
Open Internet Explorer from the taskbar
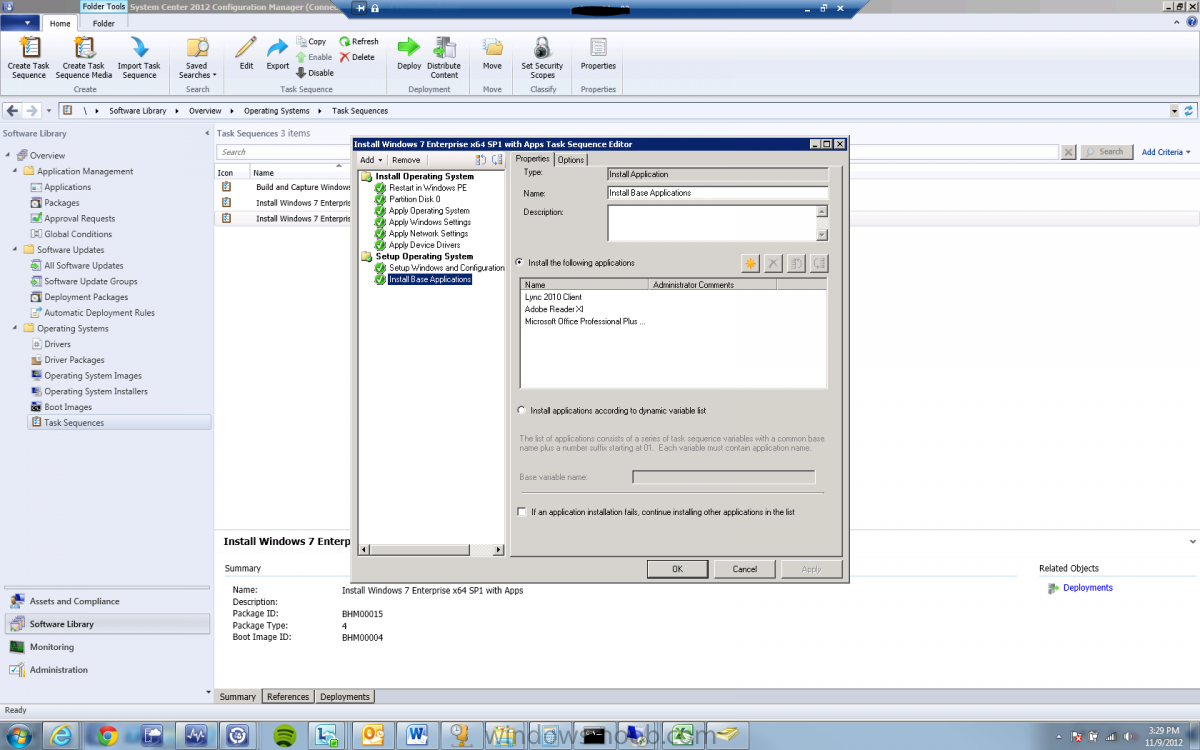pyautogui.click(x=62, y=736)
